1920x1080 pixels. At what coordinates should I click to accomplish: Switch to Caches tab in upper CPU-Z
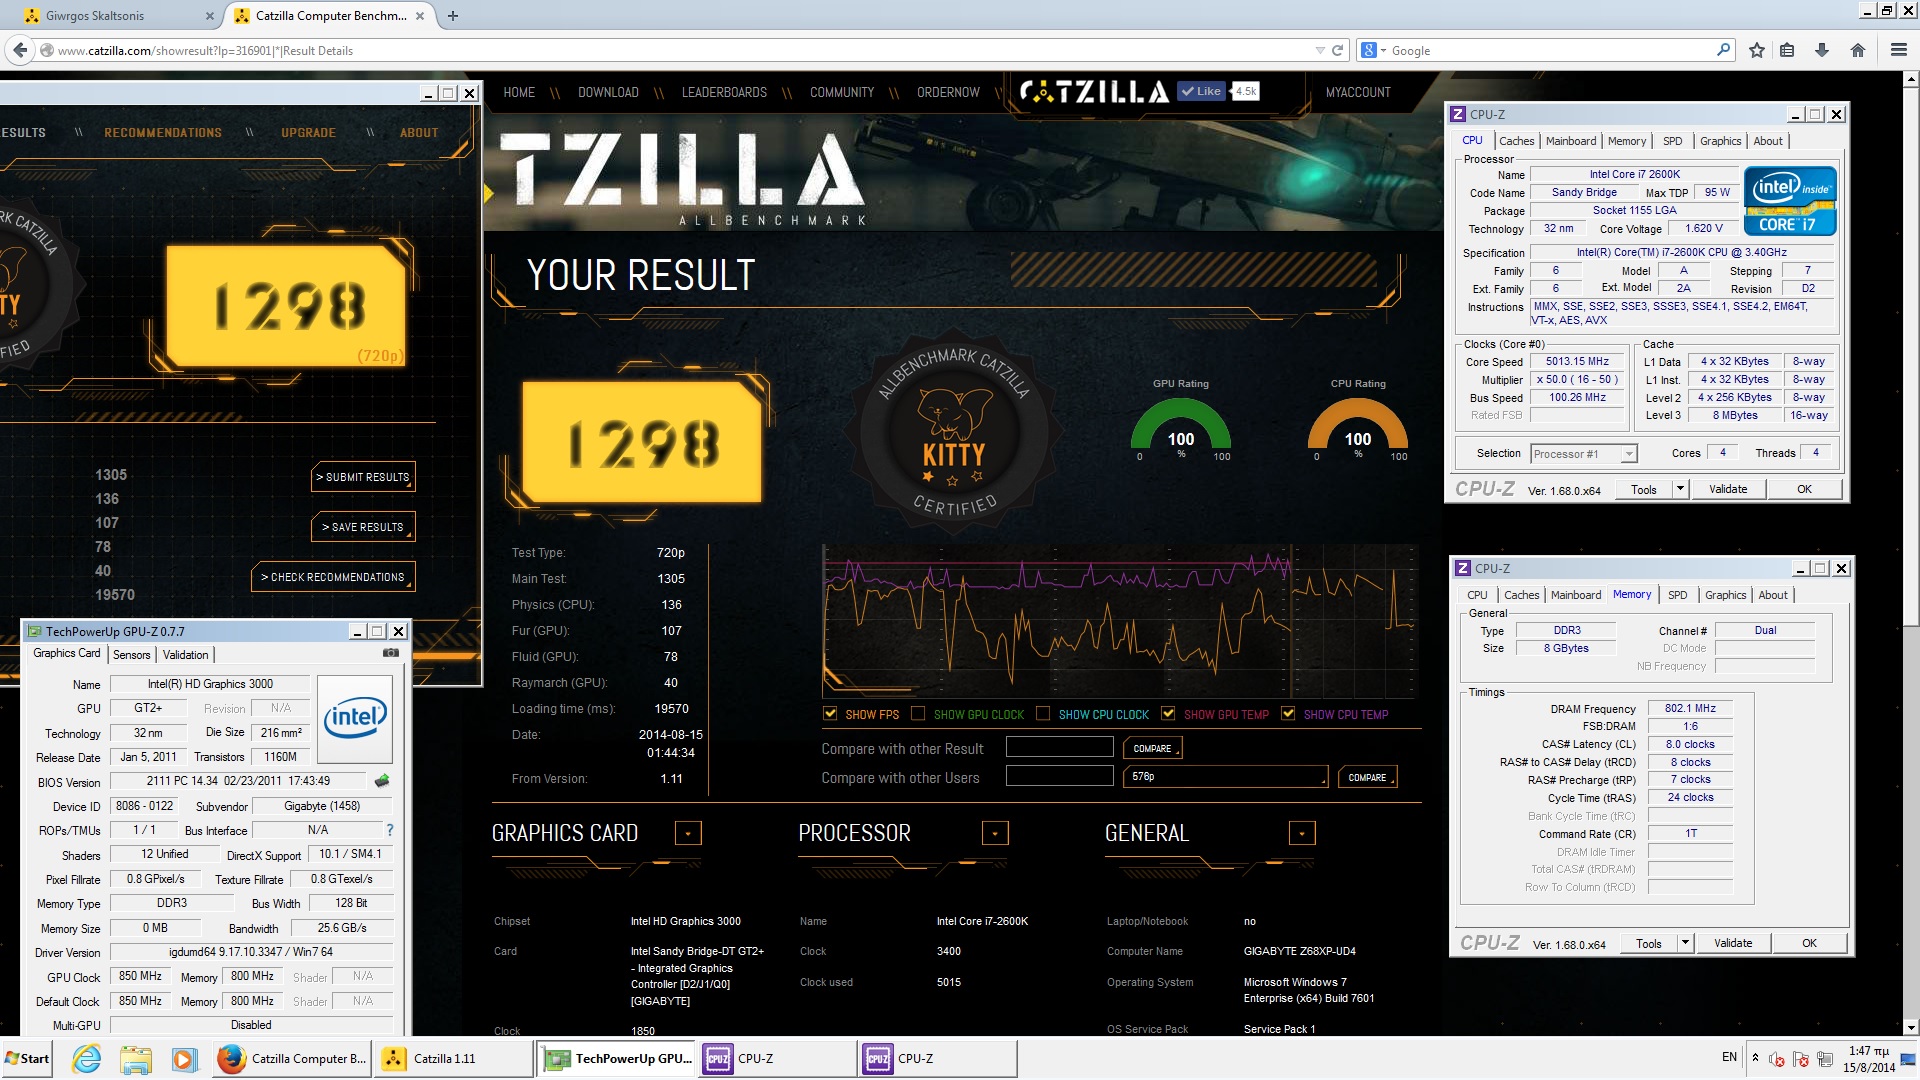(1516, 141)
